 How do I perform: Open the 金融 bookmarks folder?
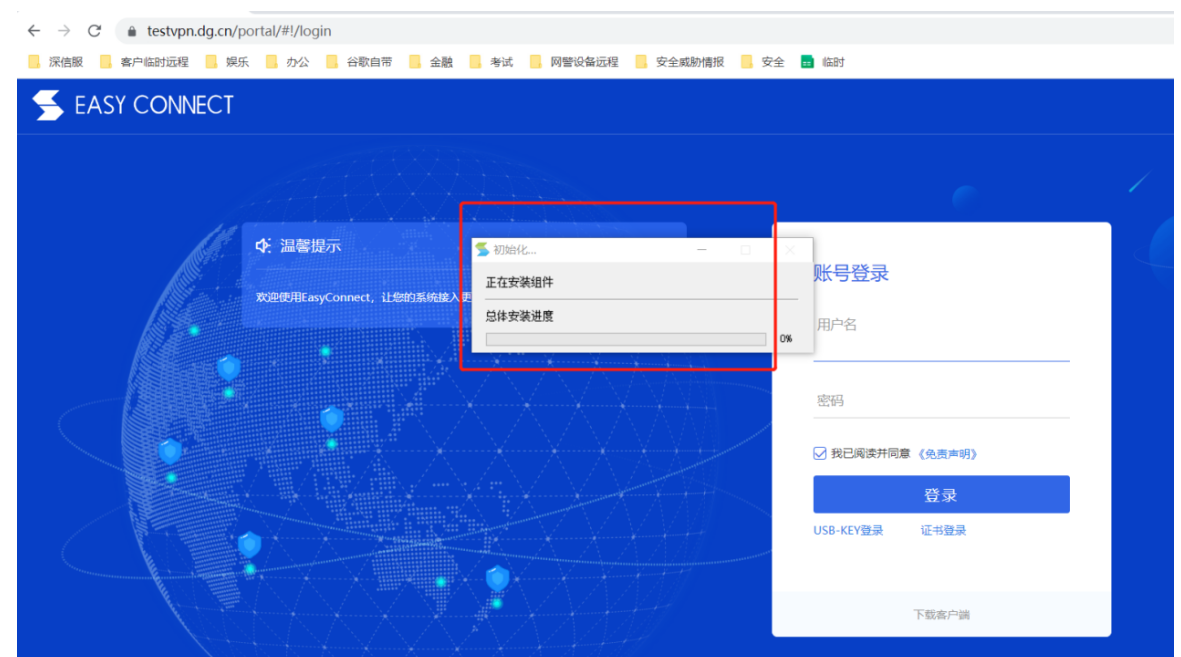pyautogui.click(x=431, y=62)
